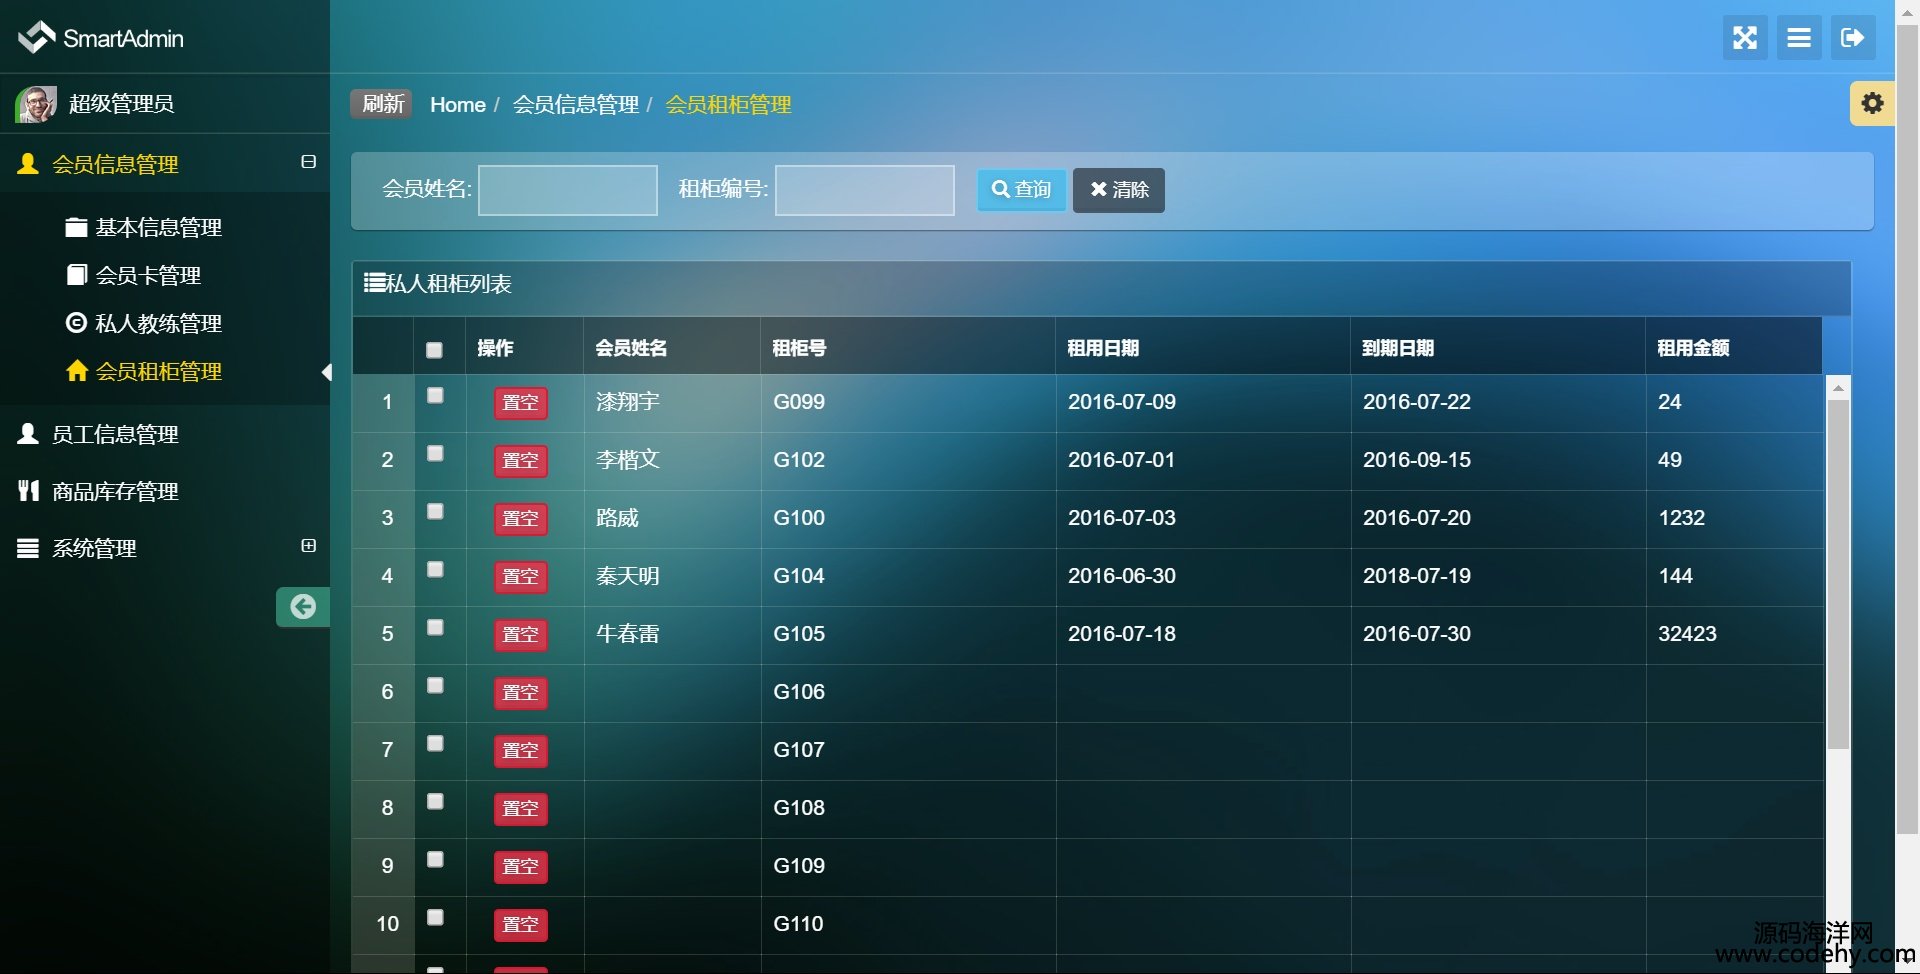Click 置空 button for locker G104

[520, 577]
